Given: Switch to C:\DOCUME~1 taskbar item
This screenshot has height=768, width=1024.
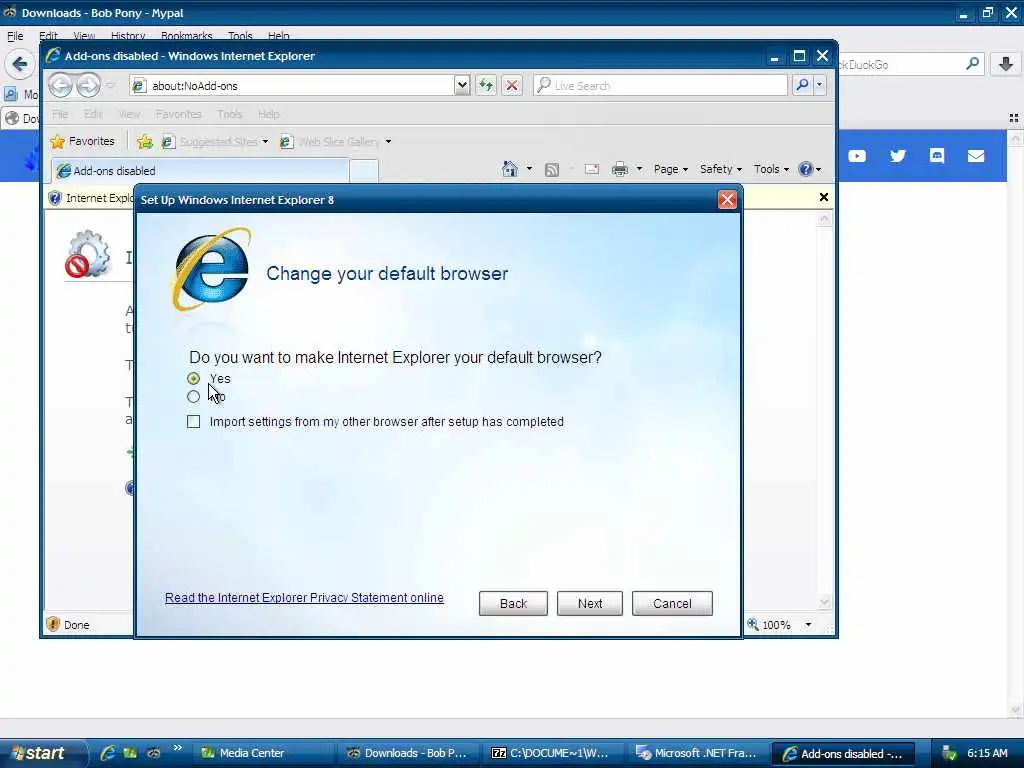Looking at the screenshot, I should click(554, 753).
